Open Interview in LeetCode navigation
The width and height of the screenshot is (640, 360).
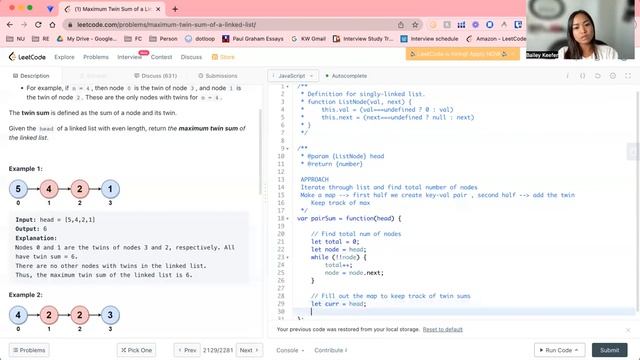point(129,57)
